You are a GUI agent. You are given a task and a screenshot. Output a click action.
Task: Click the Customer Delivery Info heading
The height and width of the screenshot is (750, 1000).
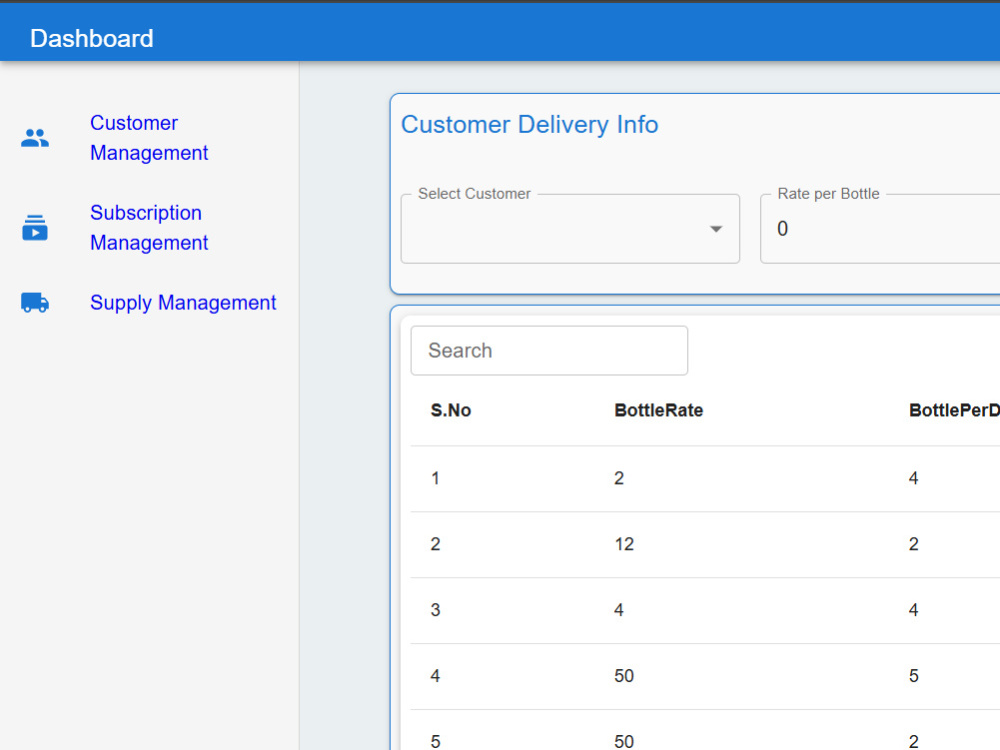pos(529,124)
